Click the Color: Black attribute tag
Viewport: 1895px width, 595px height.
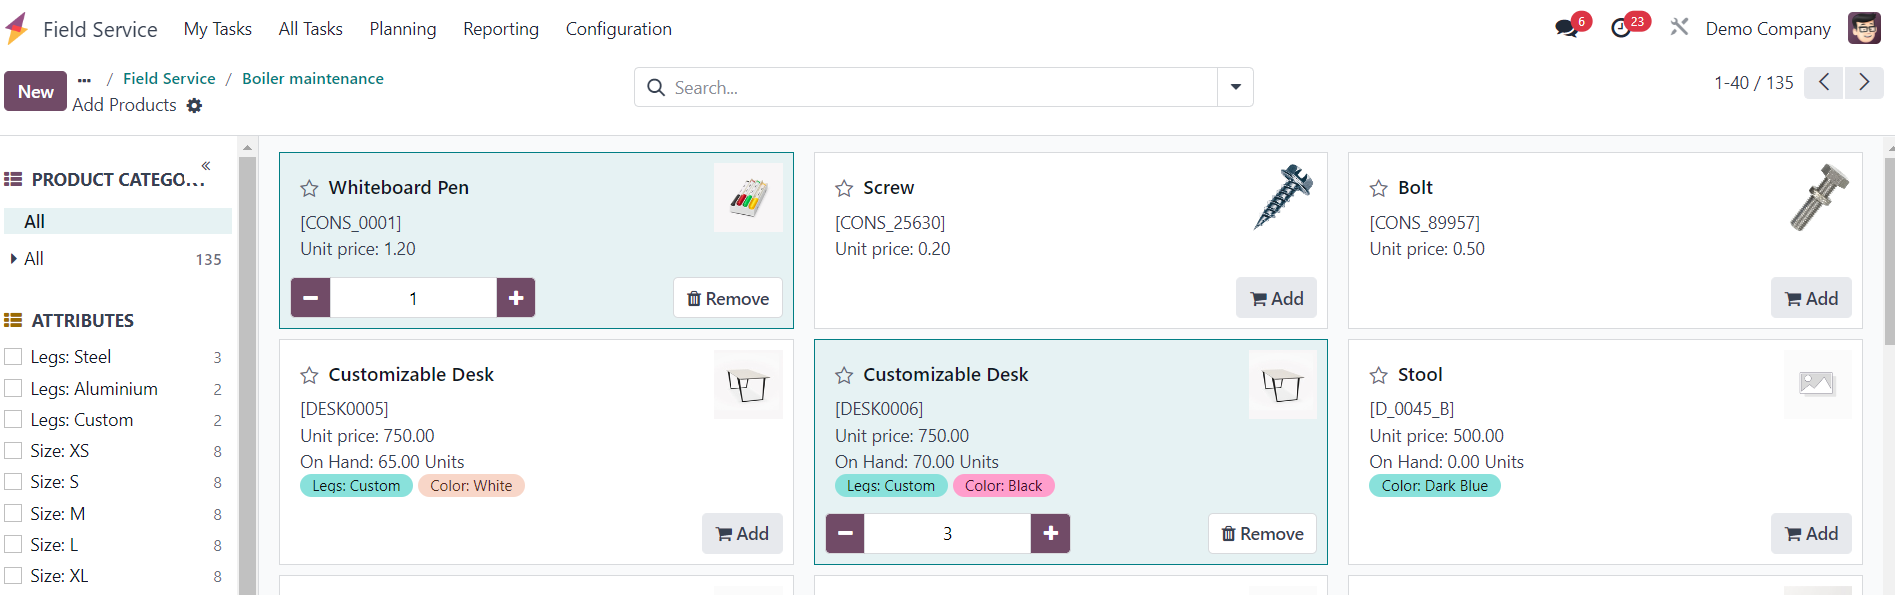1003,486
